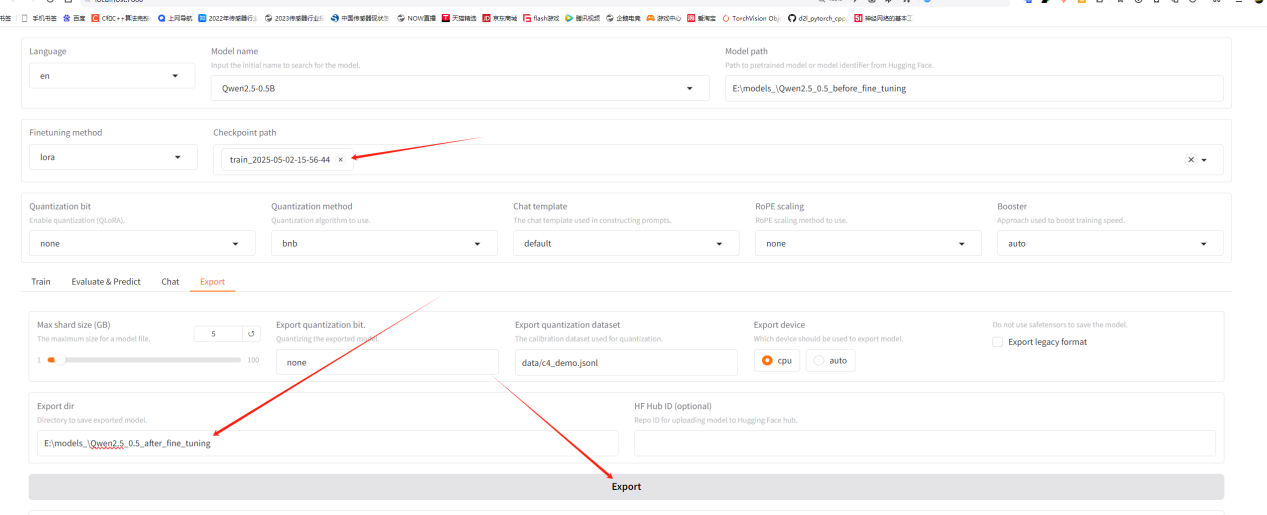The width and height of the screenshot is (1267, 515).
Task: Clear all selected checkpoint paths
Action: (1190, 159)
